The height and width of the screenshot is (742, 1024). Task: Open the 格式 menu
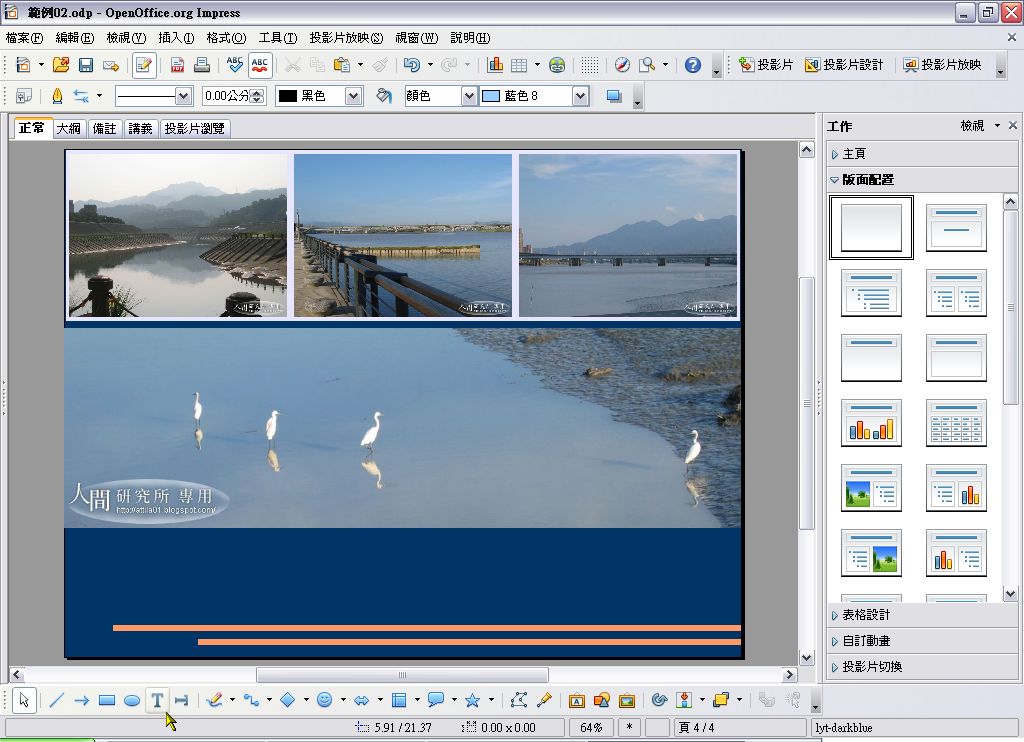click(x=226, y=38)
